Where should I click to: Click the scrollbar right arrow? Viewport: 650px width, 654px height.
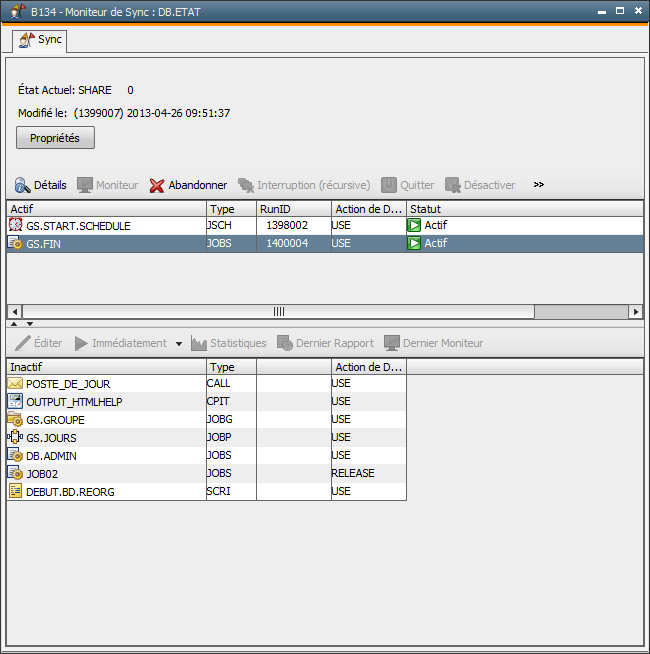click(x=635, y=312)
